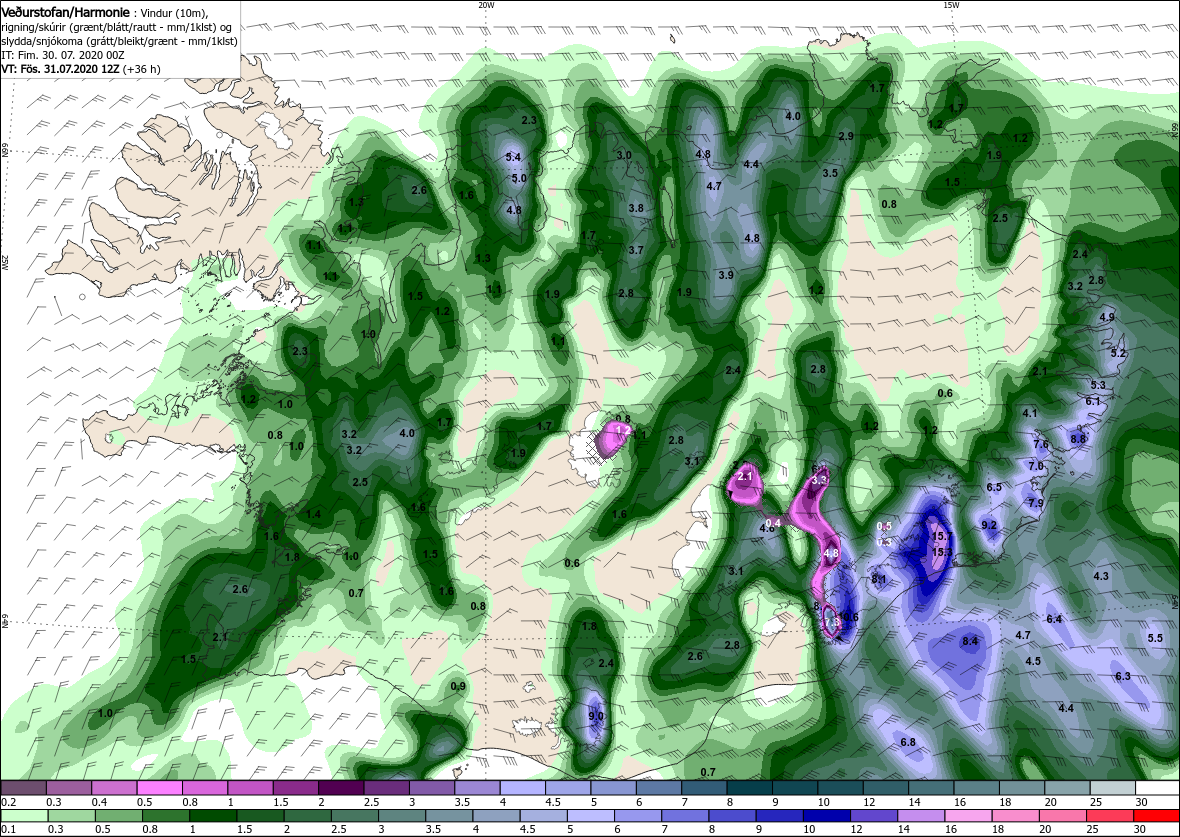Image resolution: width=1180 pixels, height=837 pixels.
Task: Click the 5.3 precipitation value
Action: pyautogui.click(x=1098, y=385)
